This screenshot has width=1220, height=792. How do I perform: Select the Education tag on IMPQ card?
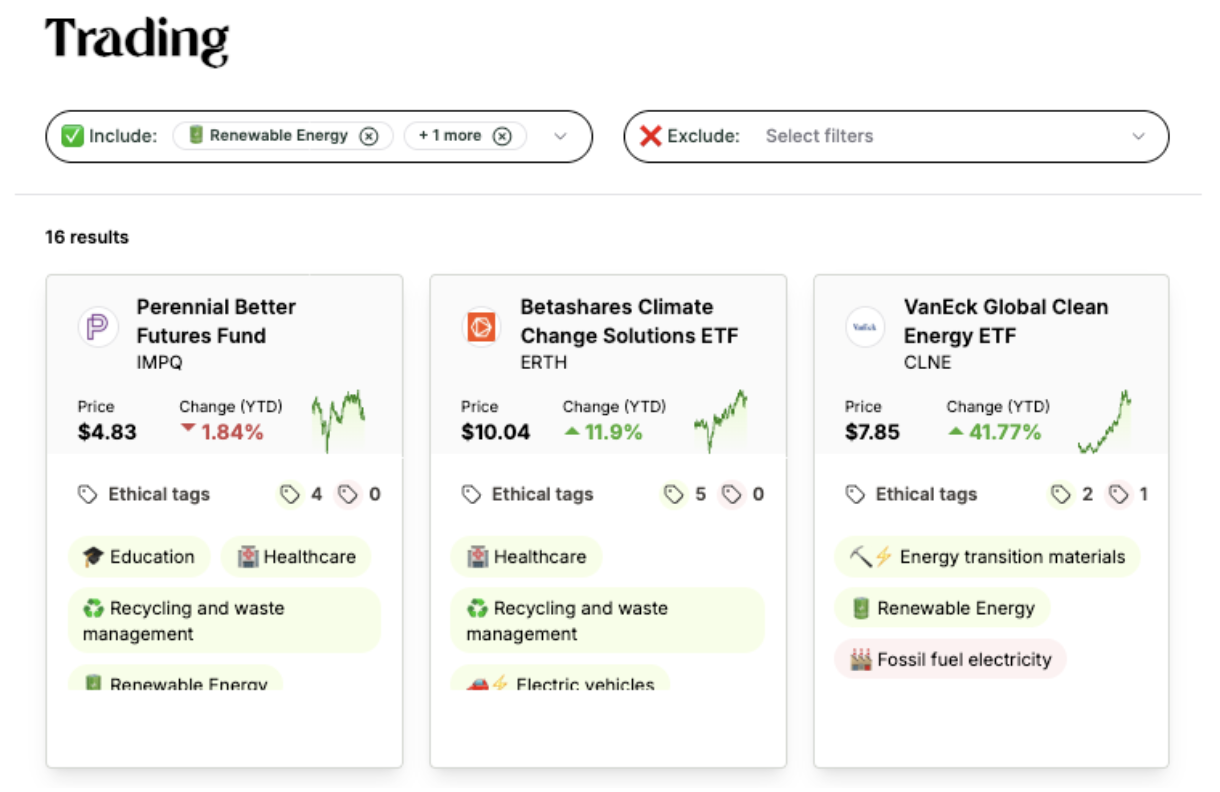(139, 557)
